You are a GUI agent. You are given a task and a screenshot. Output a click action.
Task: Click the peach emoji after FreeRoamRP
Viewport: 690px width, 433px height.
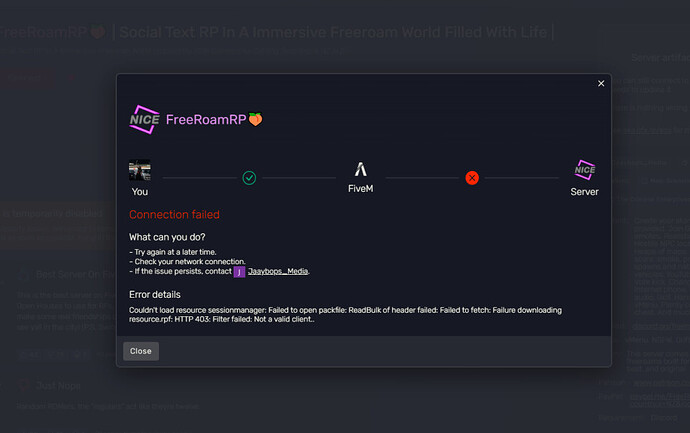(255, 119)
